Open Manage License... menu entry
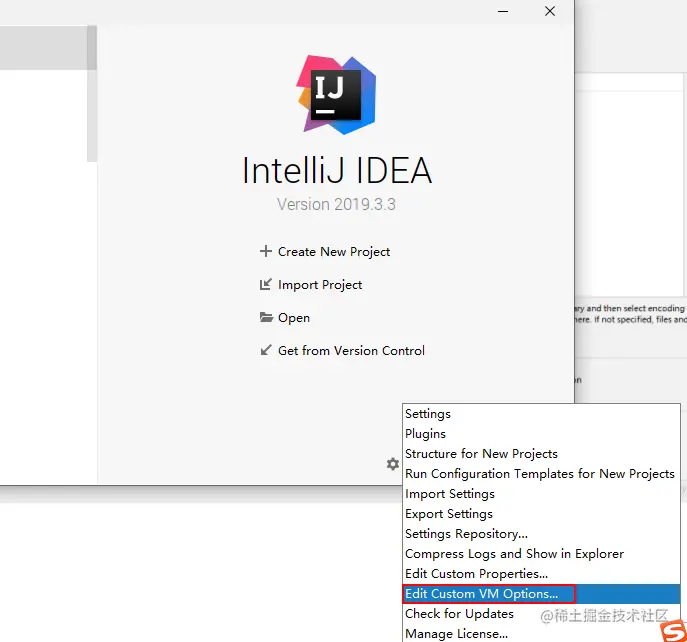 tap(541, 634)
